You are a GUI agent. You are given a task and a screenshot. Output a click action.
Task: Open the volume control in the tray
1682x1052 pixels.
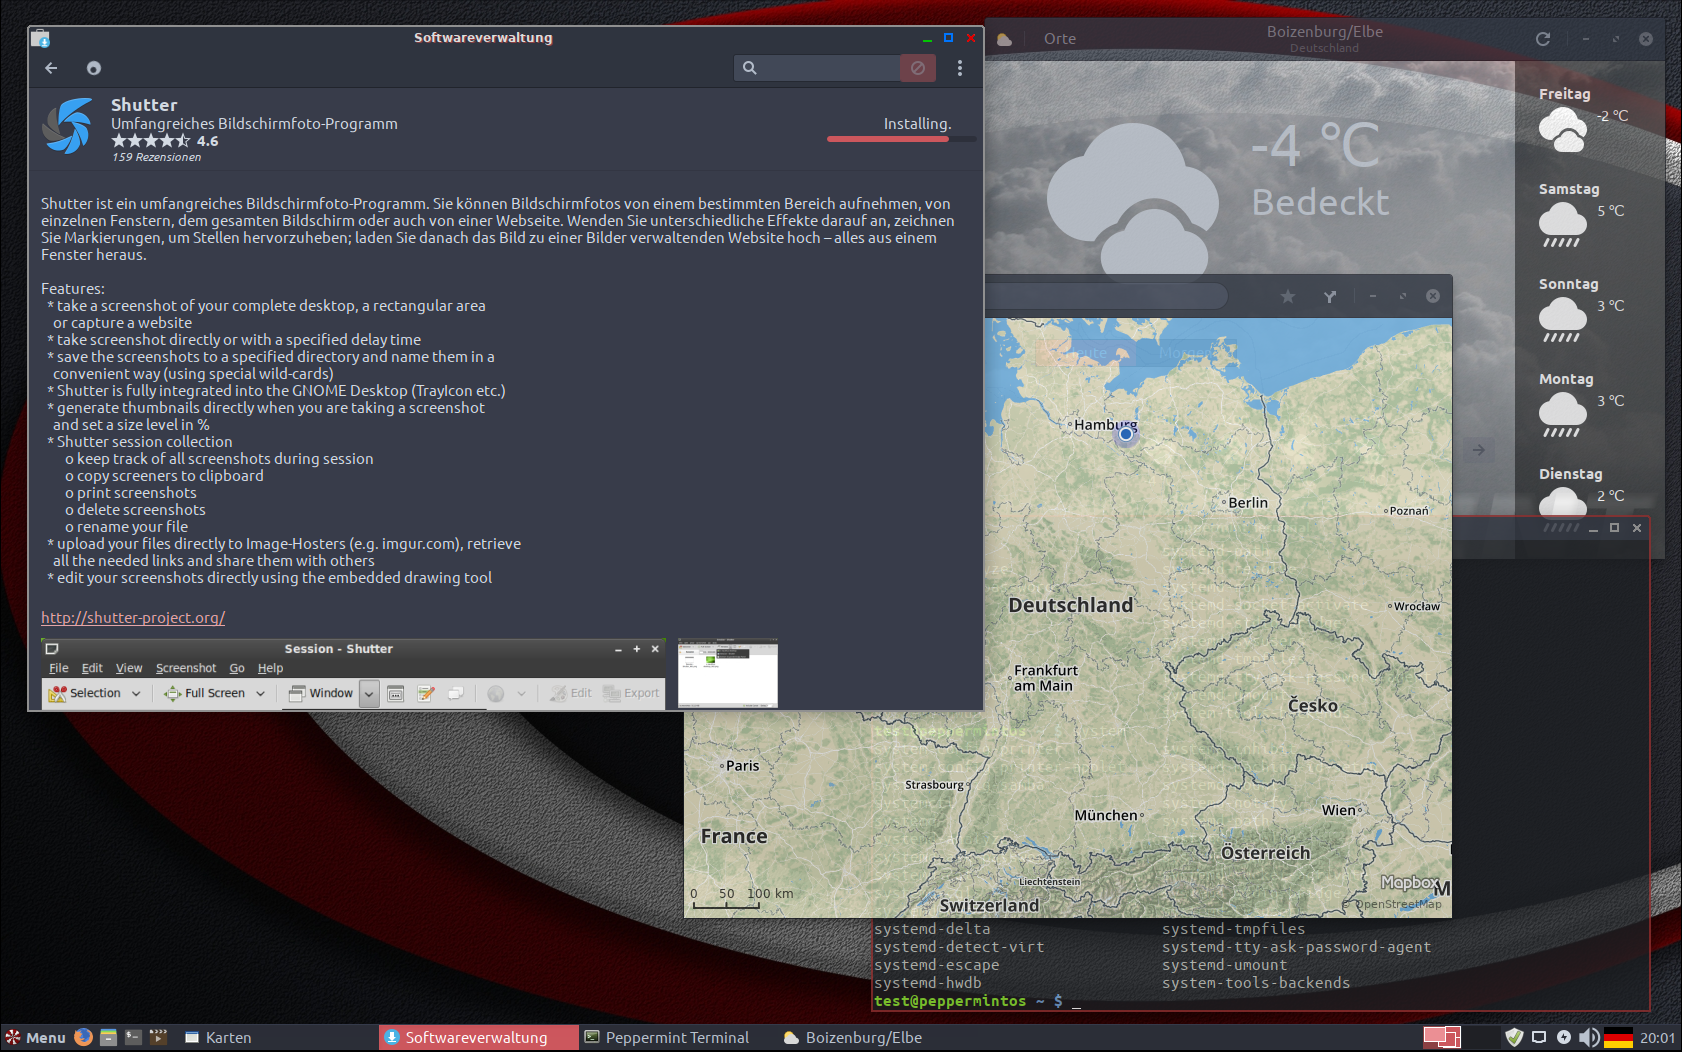(1588, 1037)
